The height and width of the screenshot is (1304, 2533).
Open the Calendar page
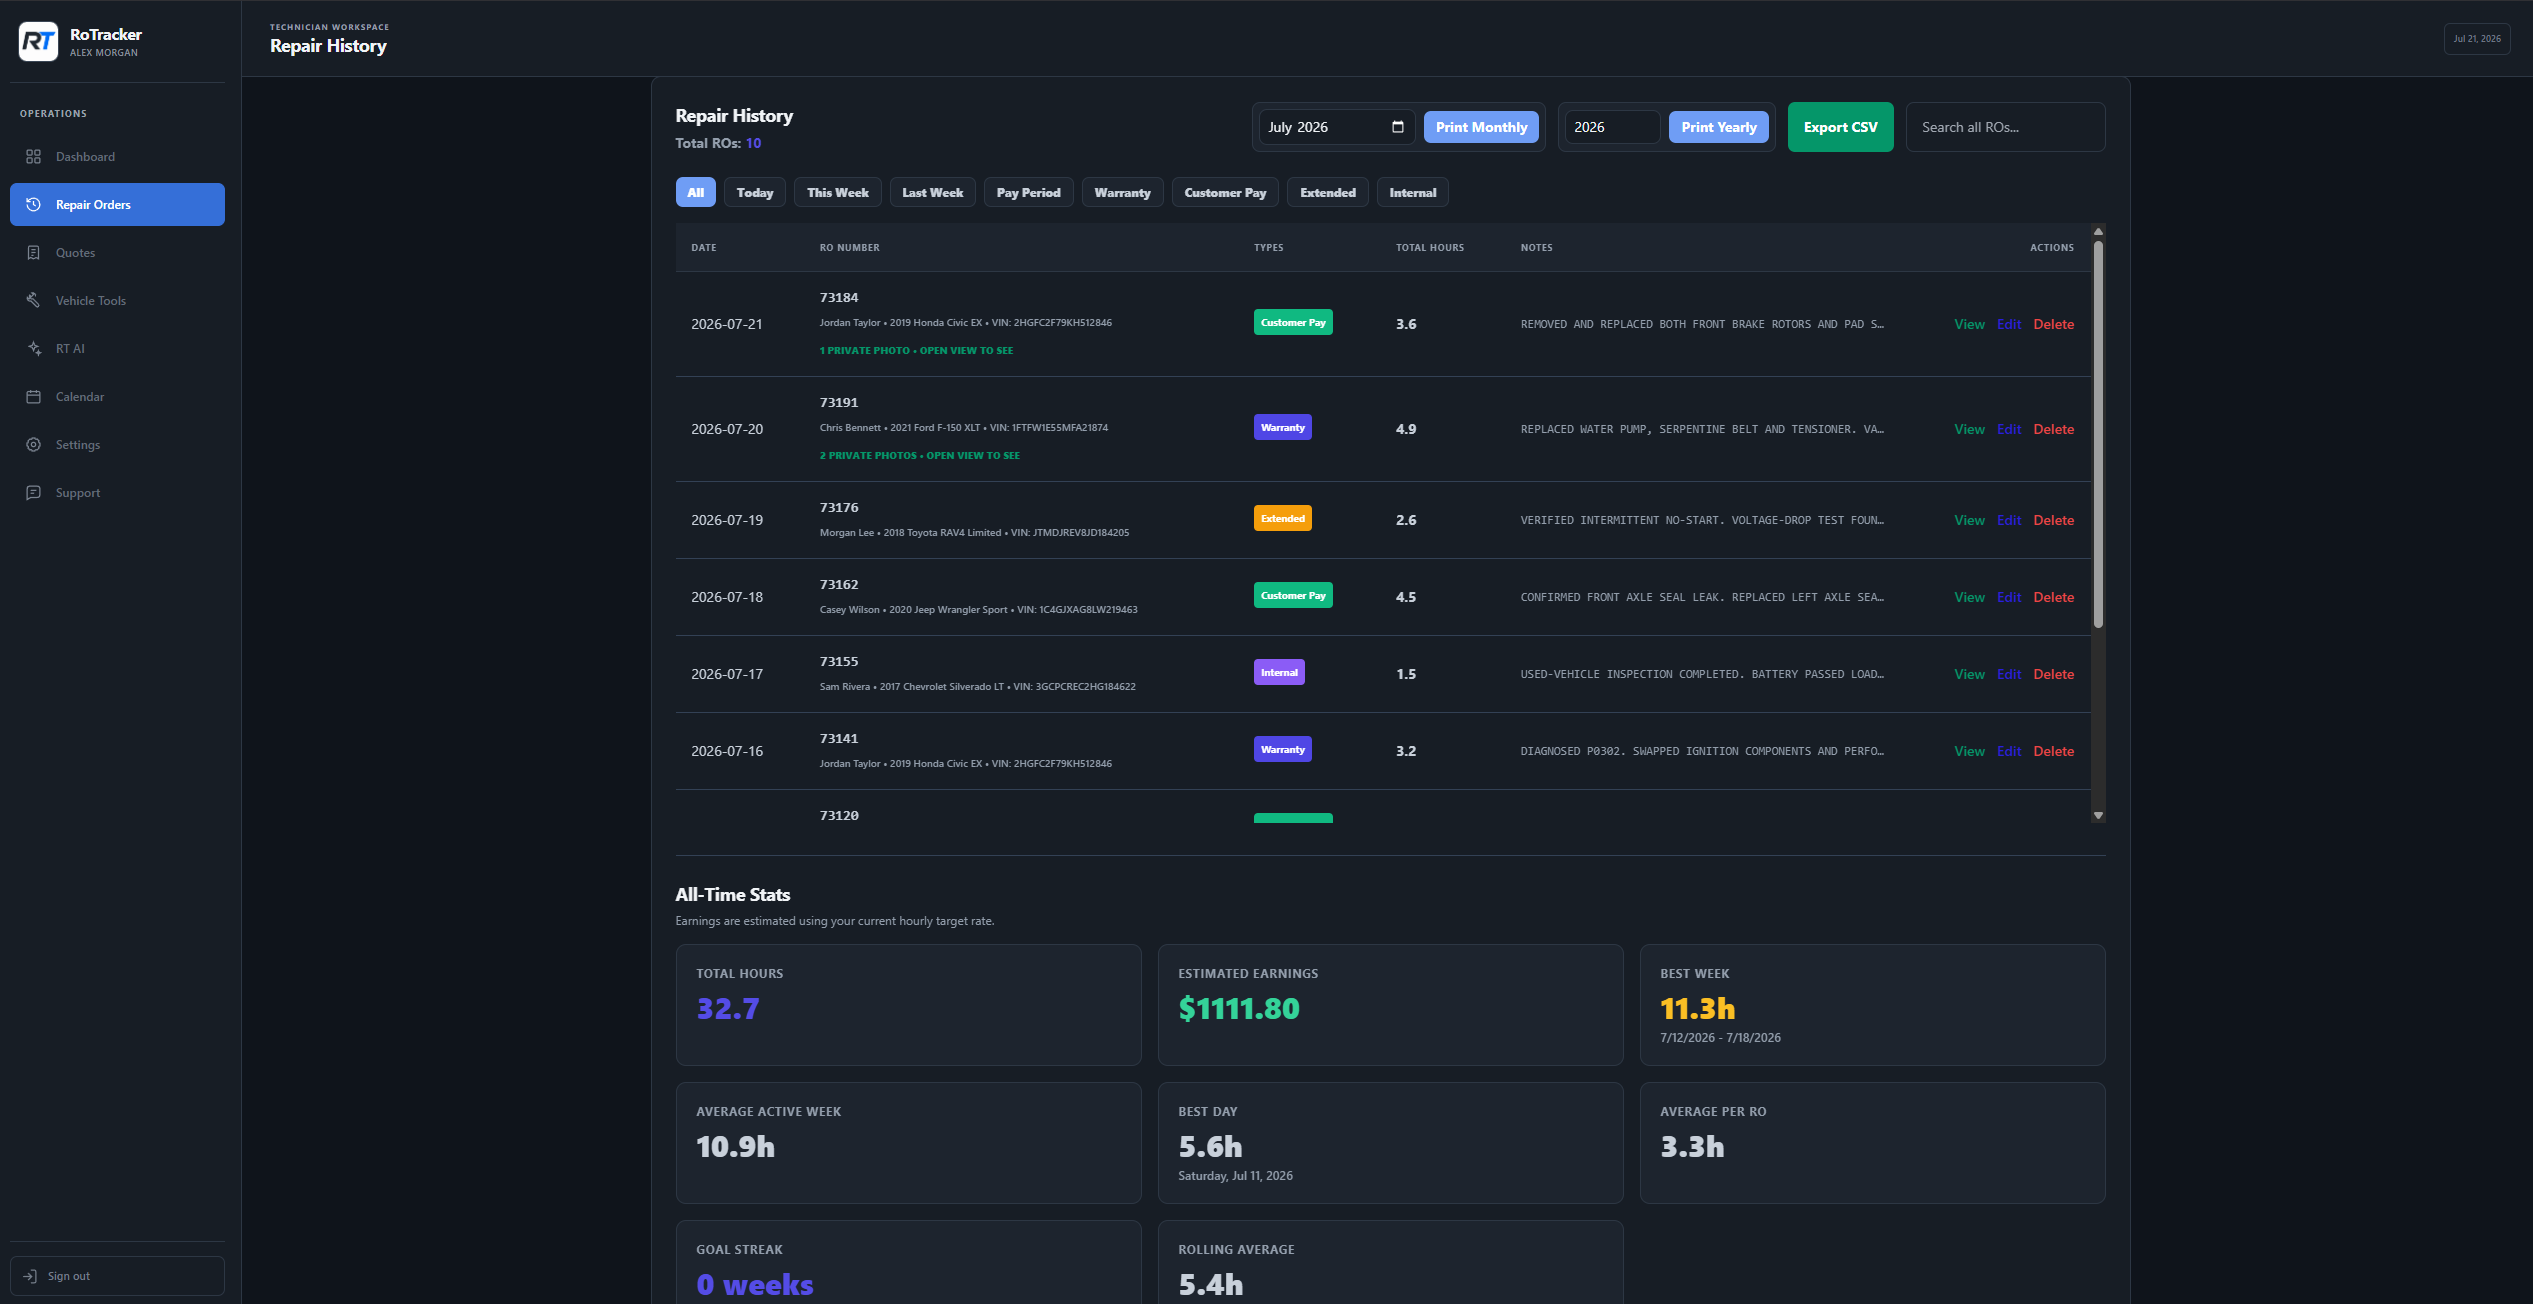click(x=117, y=397)
